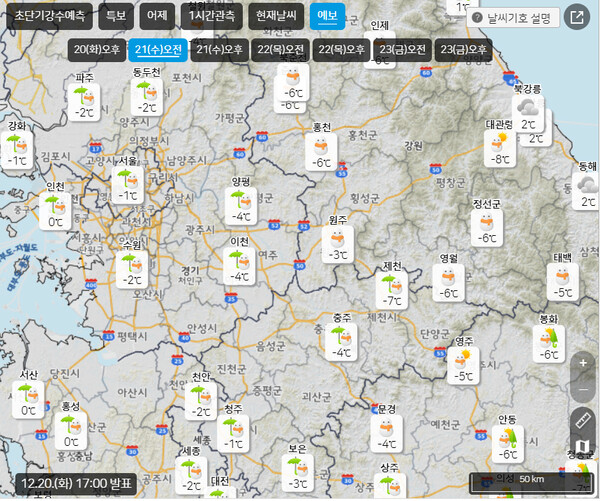Screen dimensions: 600x501
Task: Click the 제천 weather icon
Action: [392, 290]
